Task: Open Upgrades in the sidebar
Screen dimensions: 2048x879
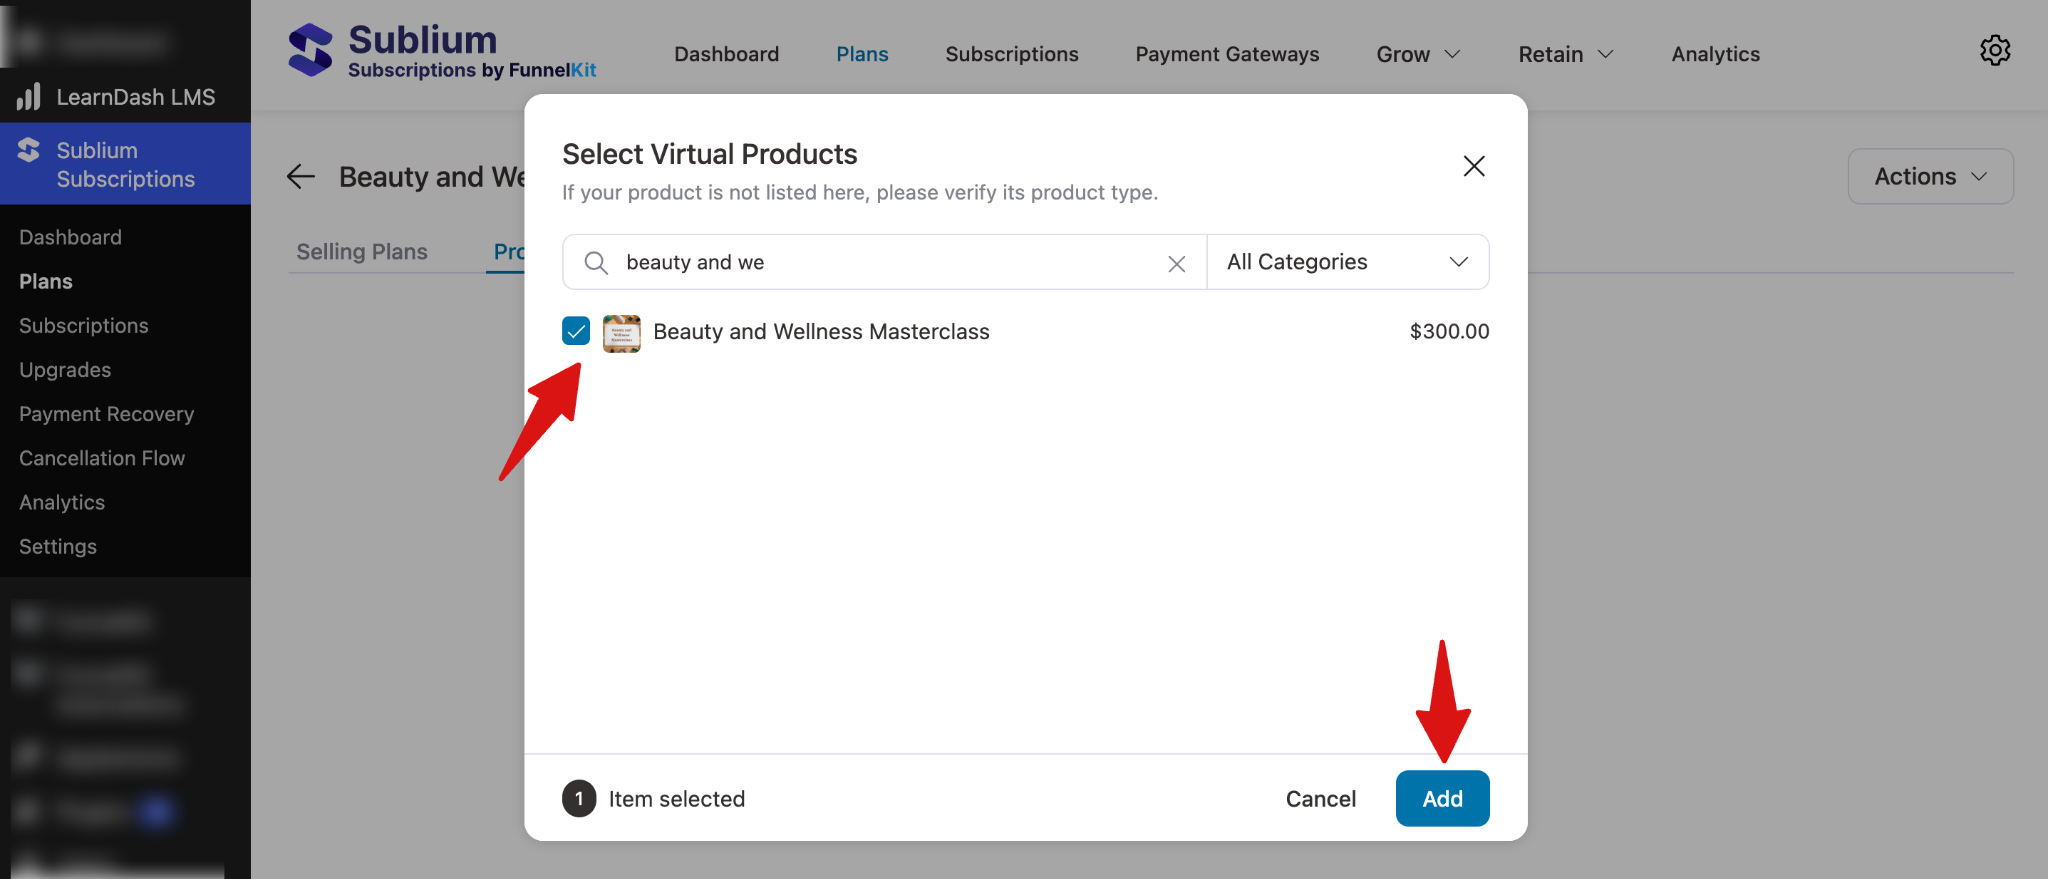Action: [x=65, y=370]
